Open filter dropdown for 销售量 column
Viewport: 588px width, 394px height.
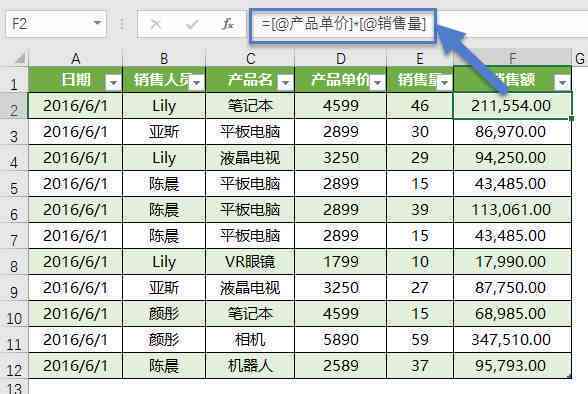coord(444,82)
